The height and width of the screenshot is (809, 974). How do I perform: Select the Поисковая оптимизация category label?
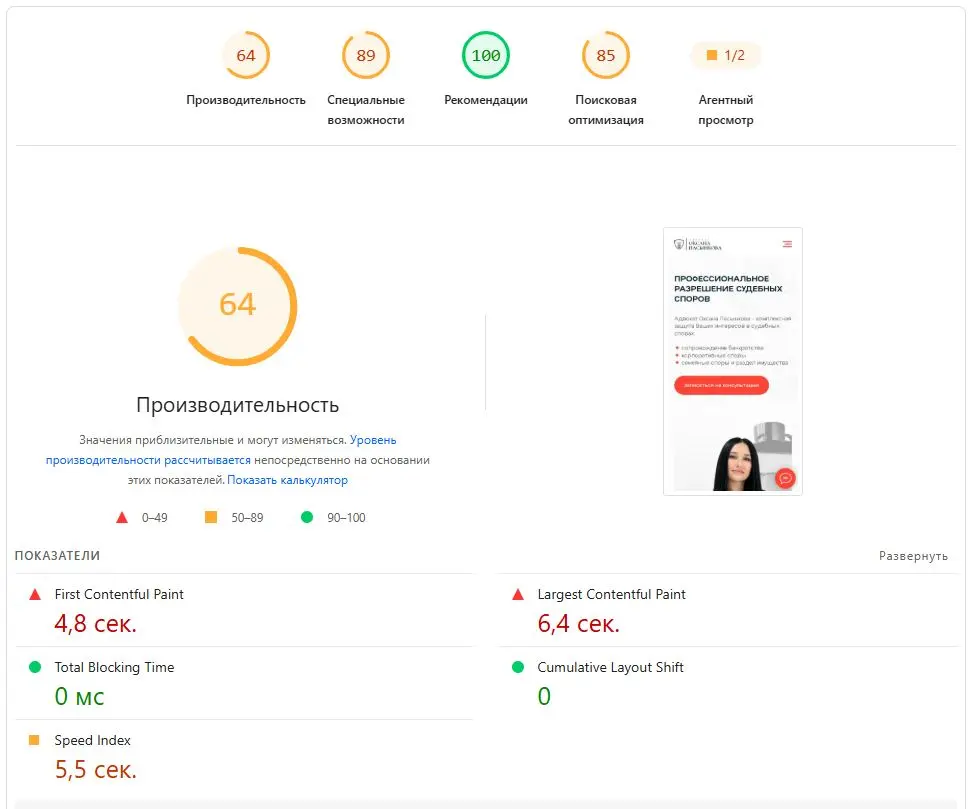point(606,110)
